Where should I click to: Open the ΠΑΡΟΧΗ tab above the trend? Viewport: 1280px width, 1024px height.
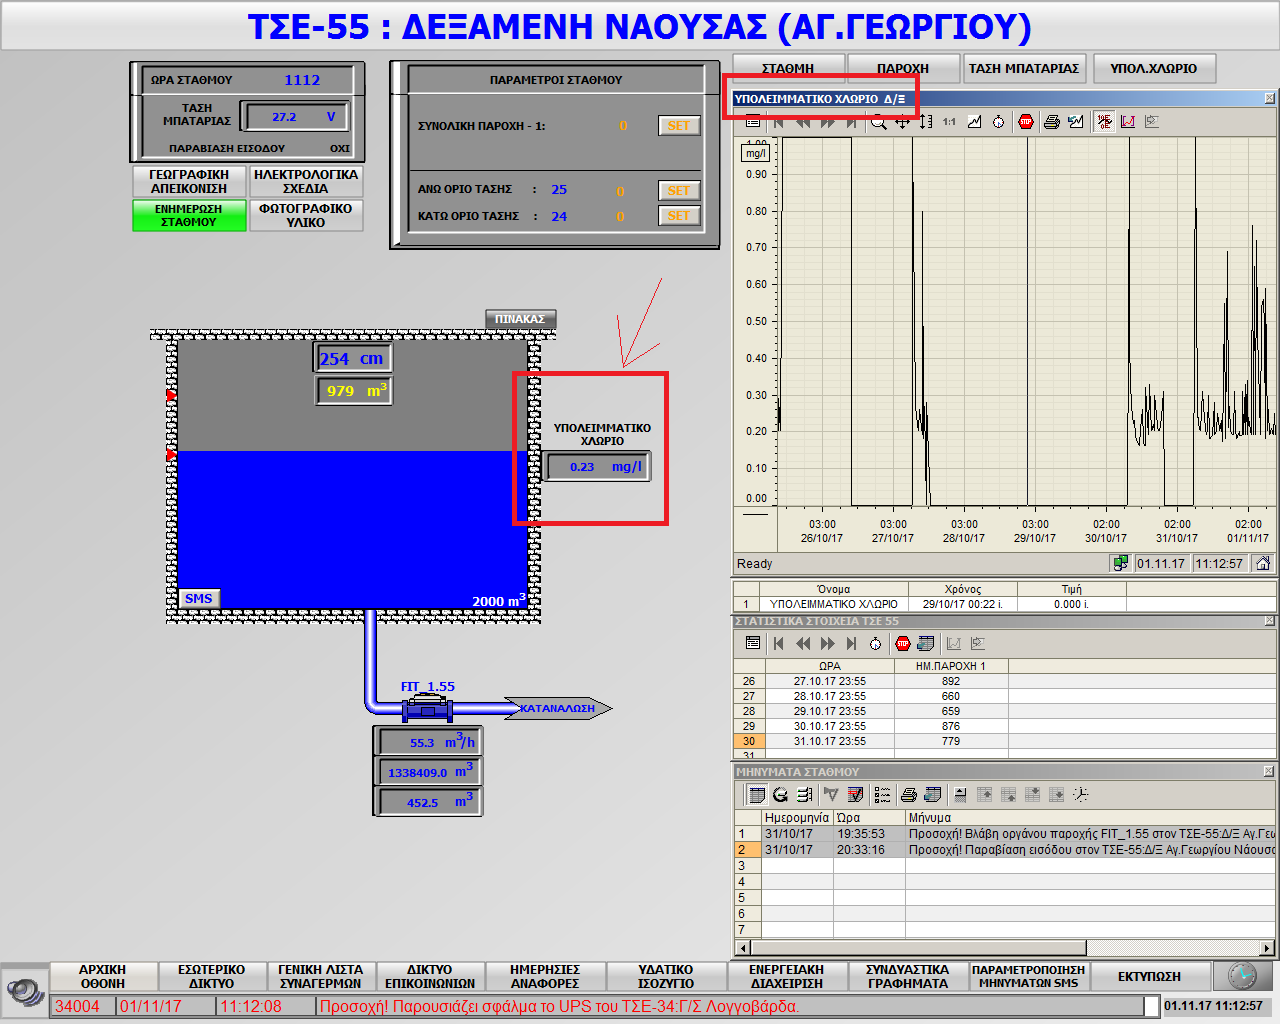click(x=902, y=69)
